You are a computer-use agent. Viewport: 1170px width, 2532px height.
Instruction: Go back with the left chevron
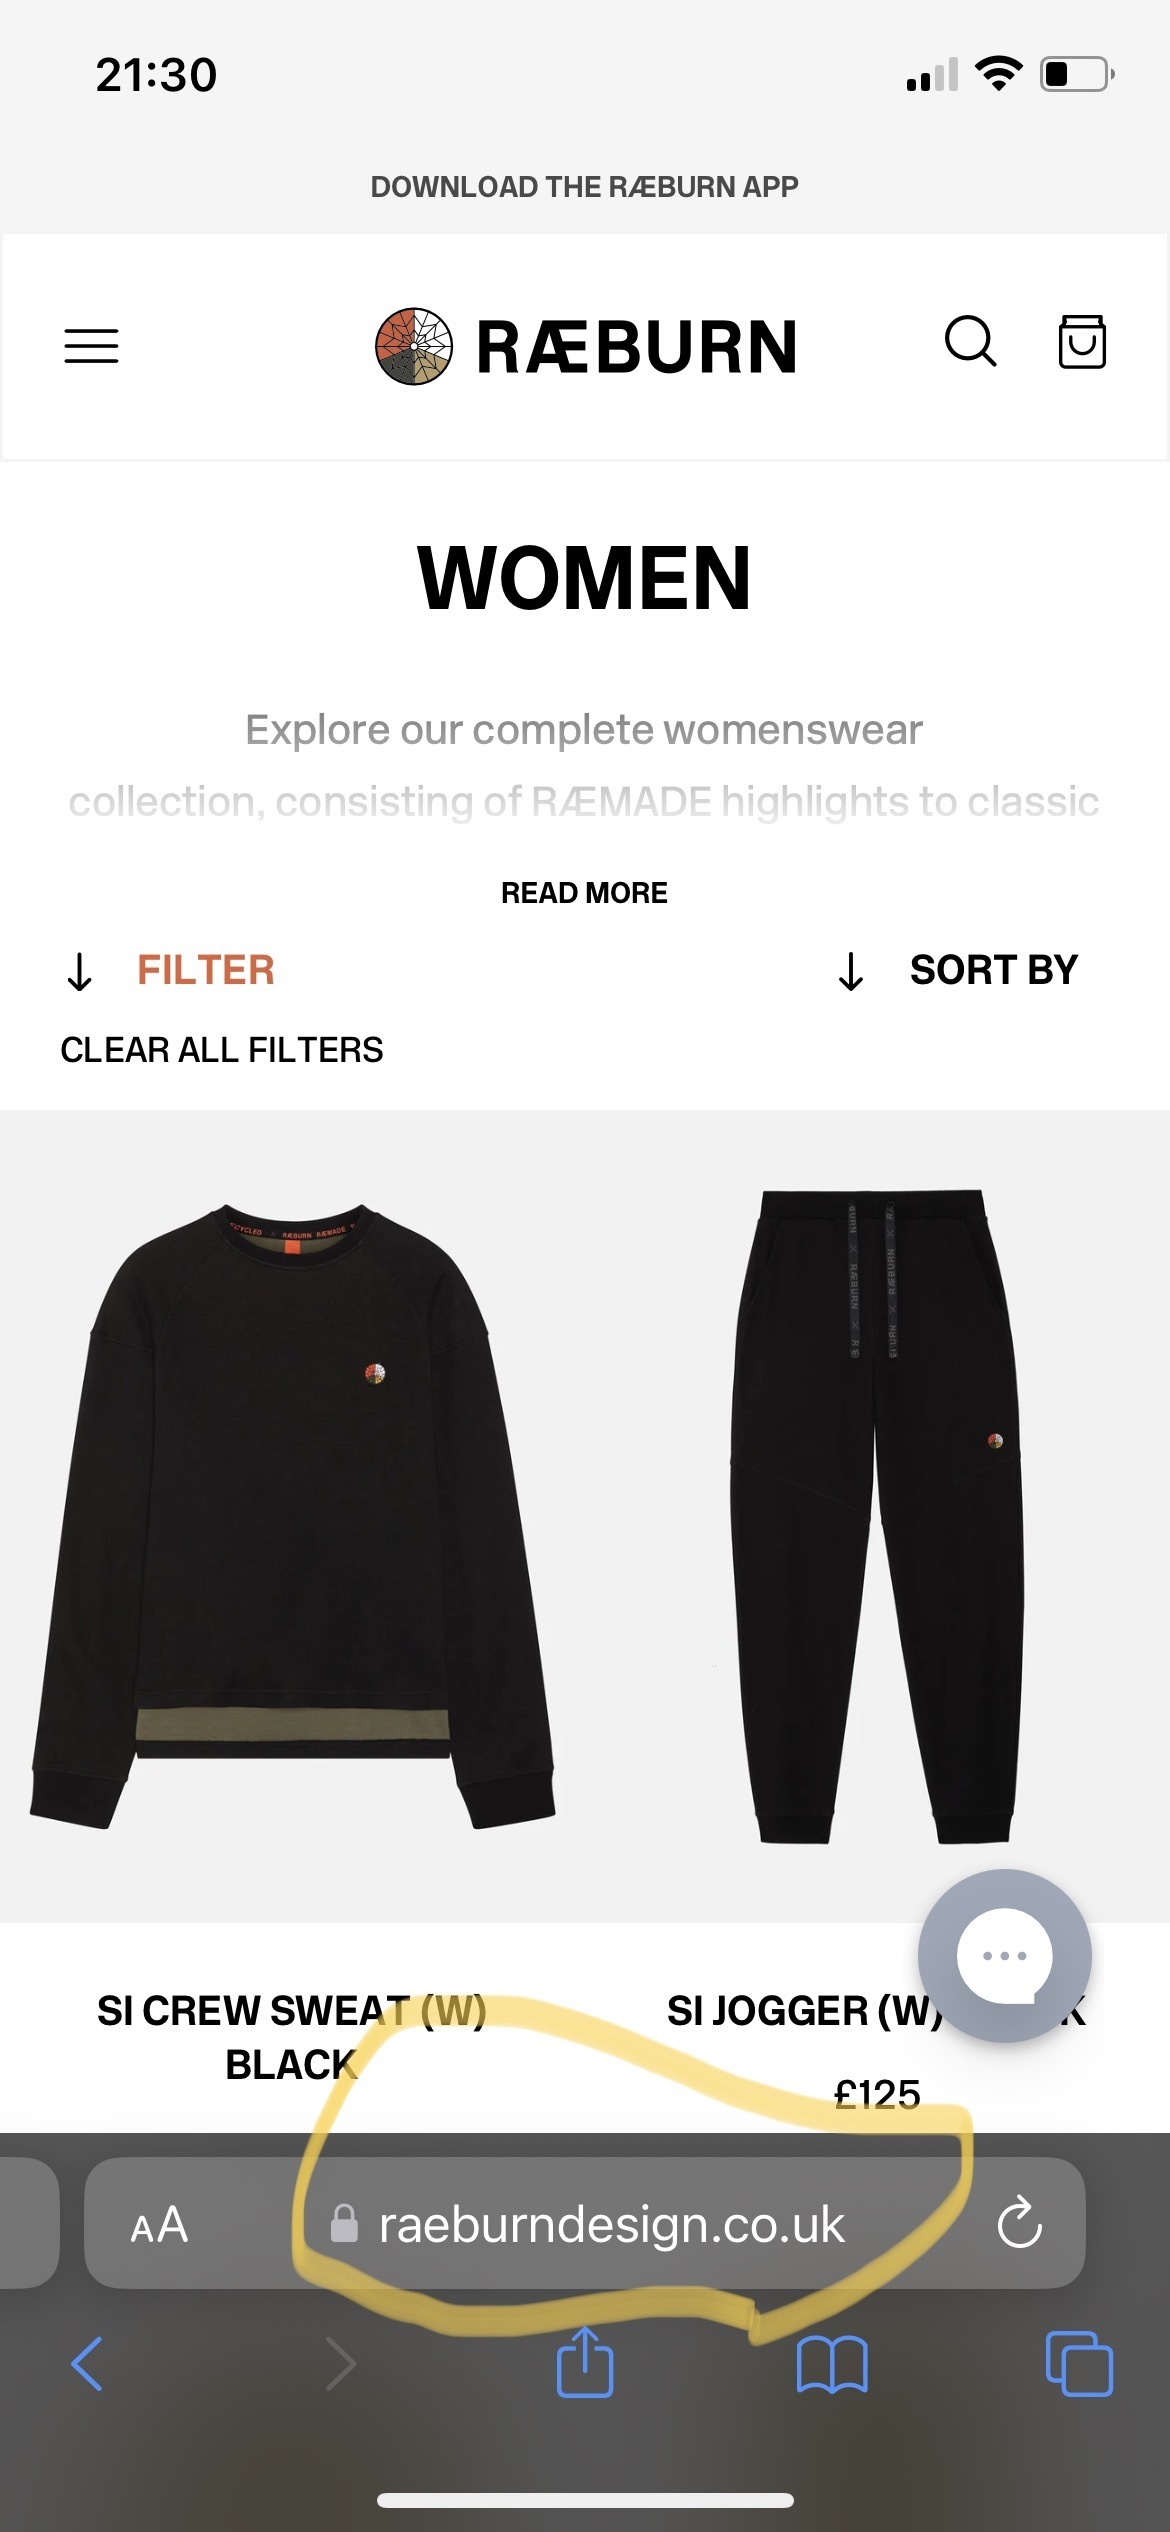click(x=87, y=2364)
